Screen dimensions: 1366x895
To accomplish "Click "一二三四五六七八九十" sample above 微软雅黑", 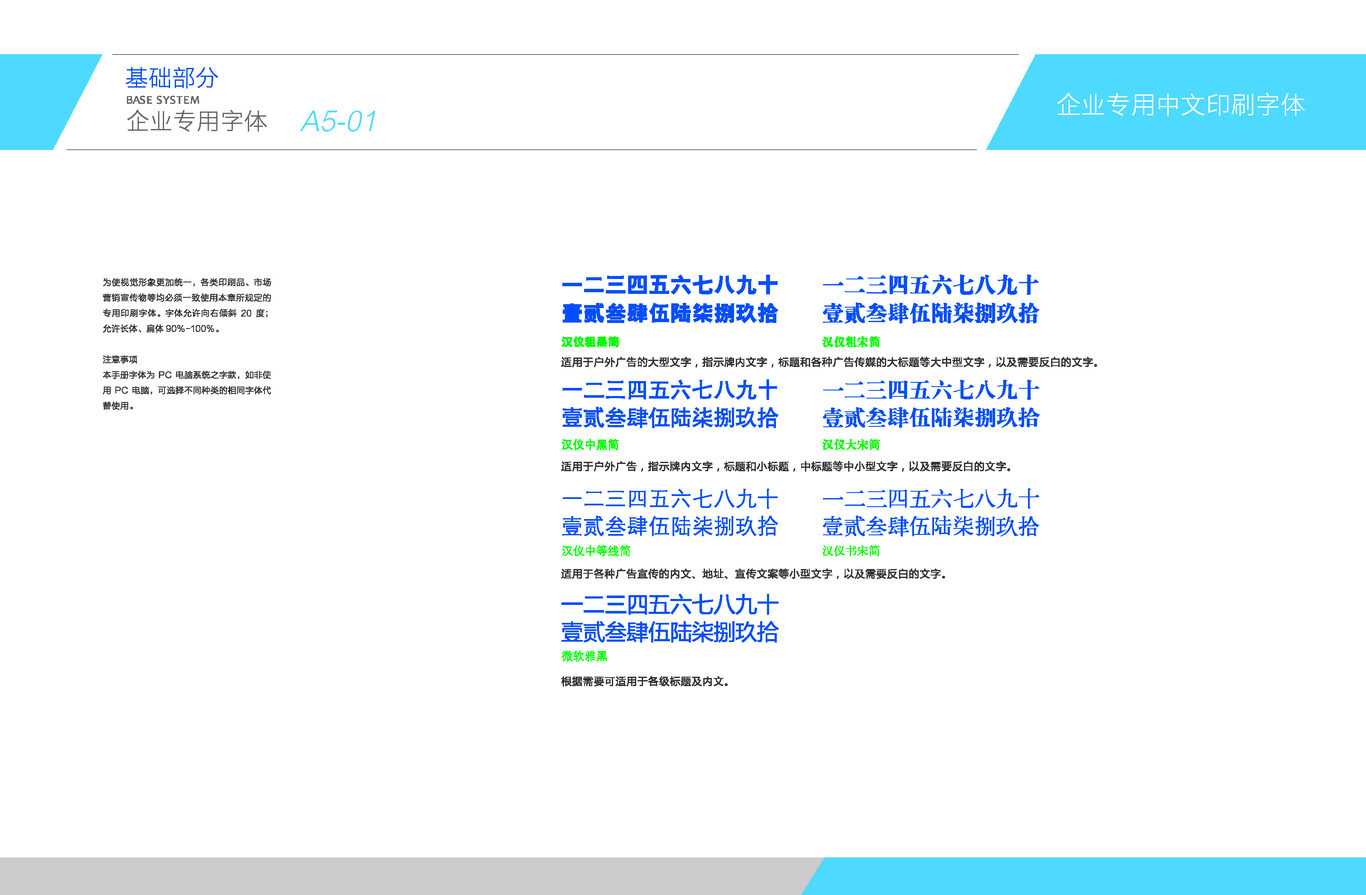I will coord(670,605).
